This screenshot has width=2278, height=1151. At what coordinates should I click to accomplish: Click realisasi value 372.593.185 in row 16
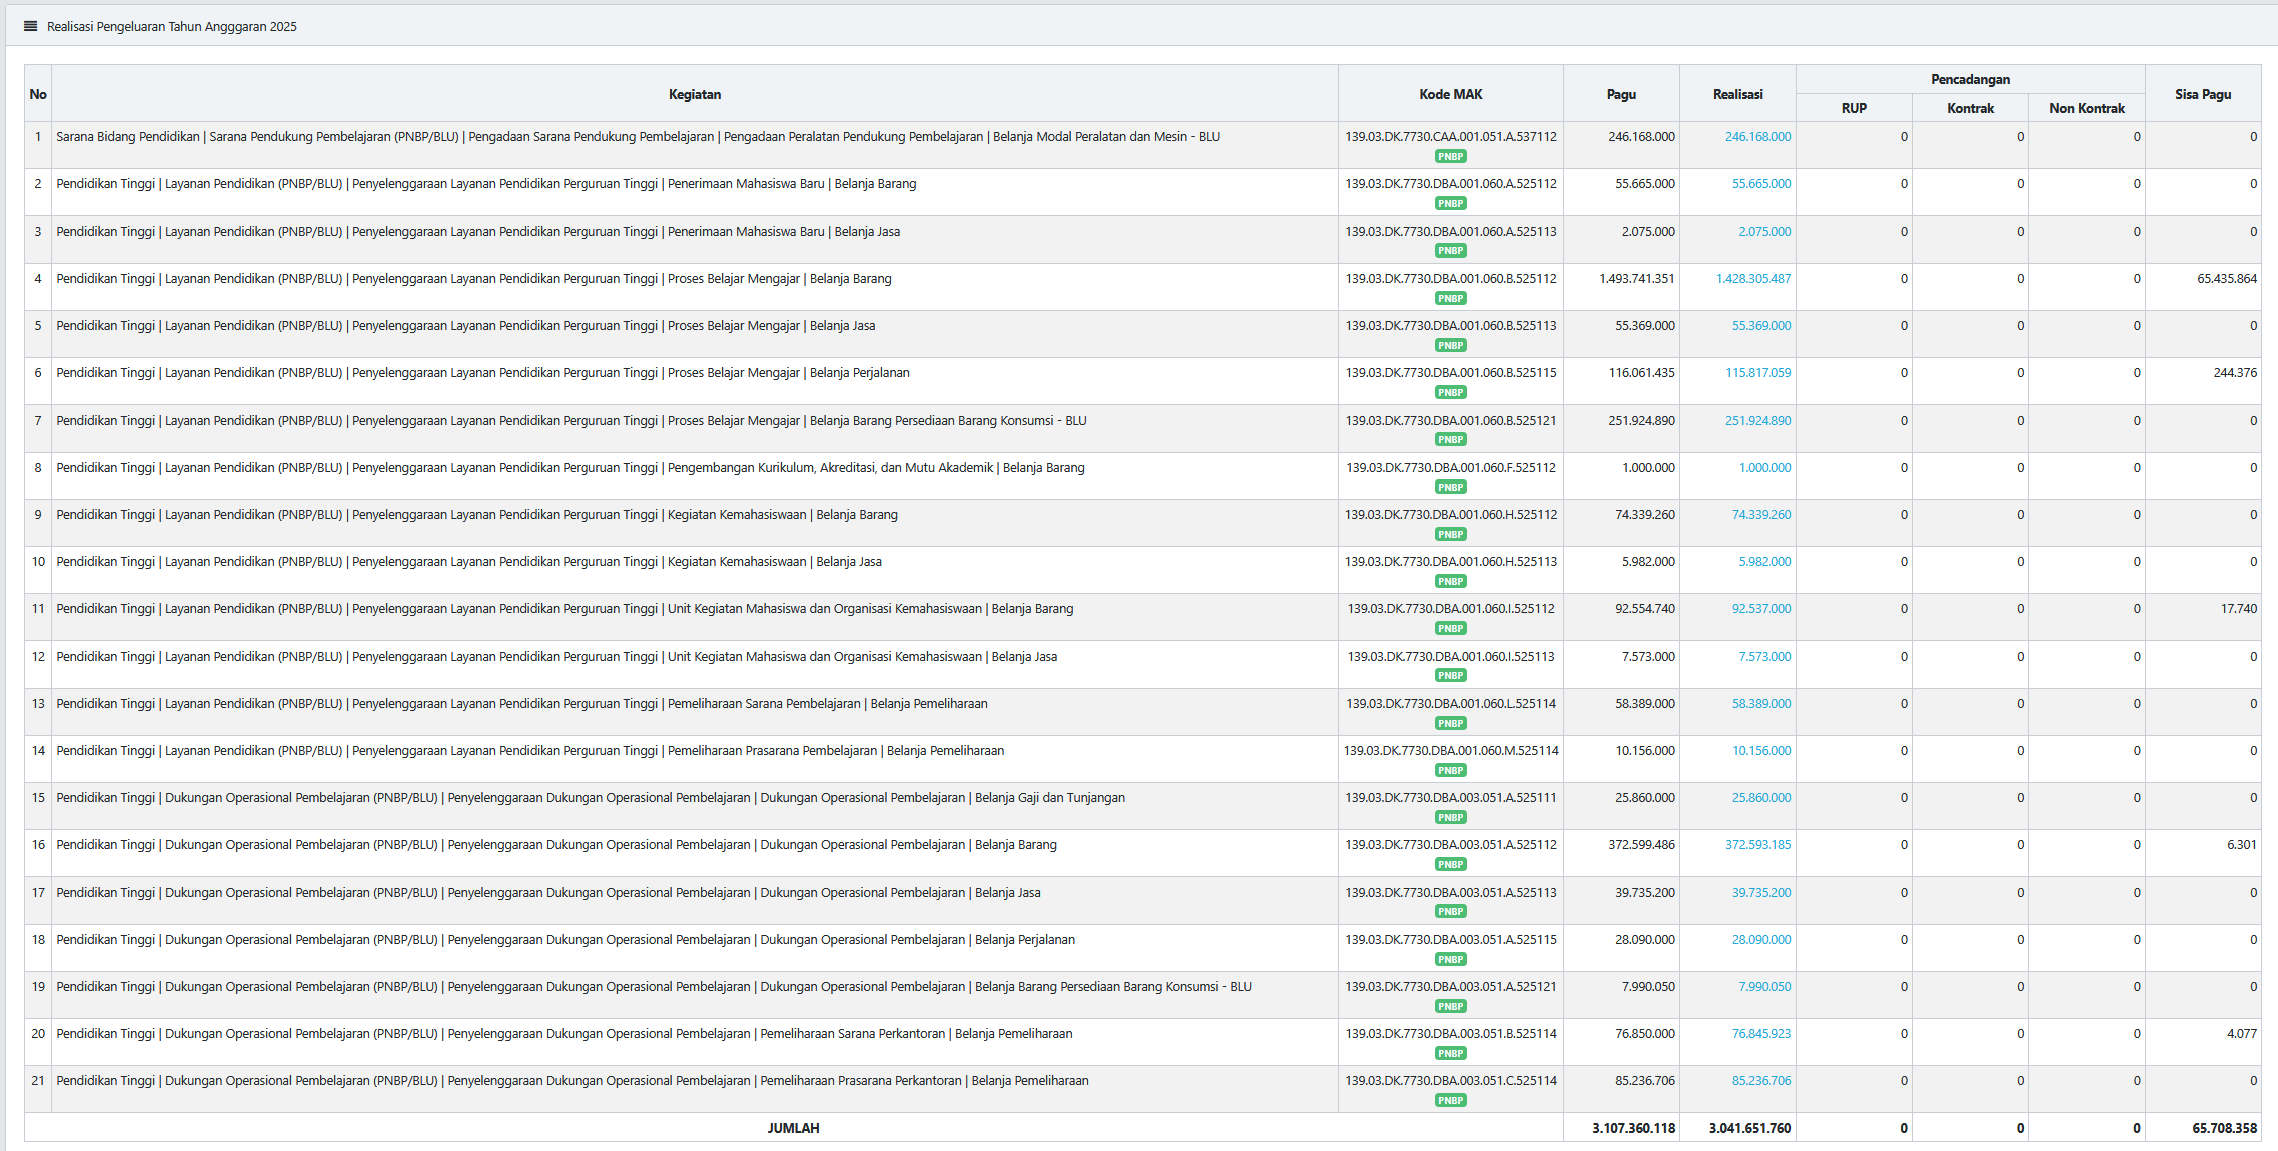coord(1757,845)
